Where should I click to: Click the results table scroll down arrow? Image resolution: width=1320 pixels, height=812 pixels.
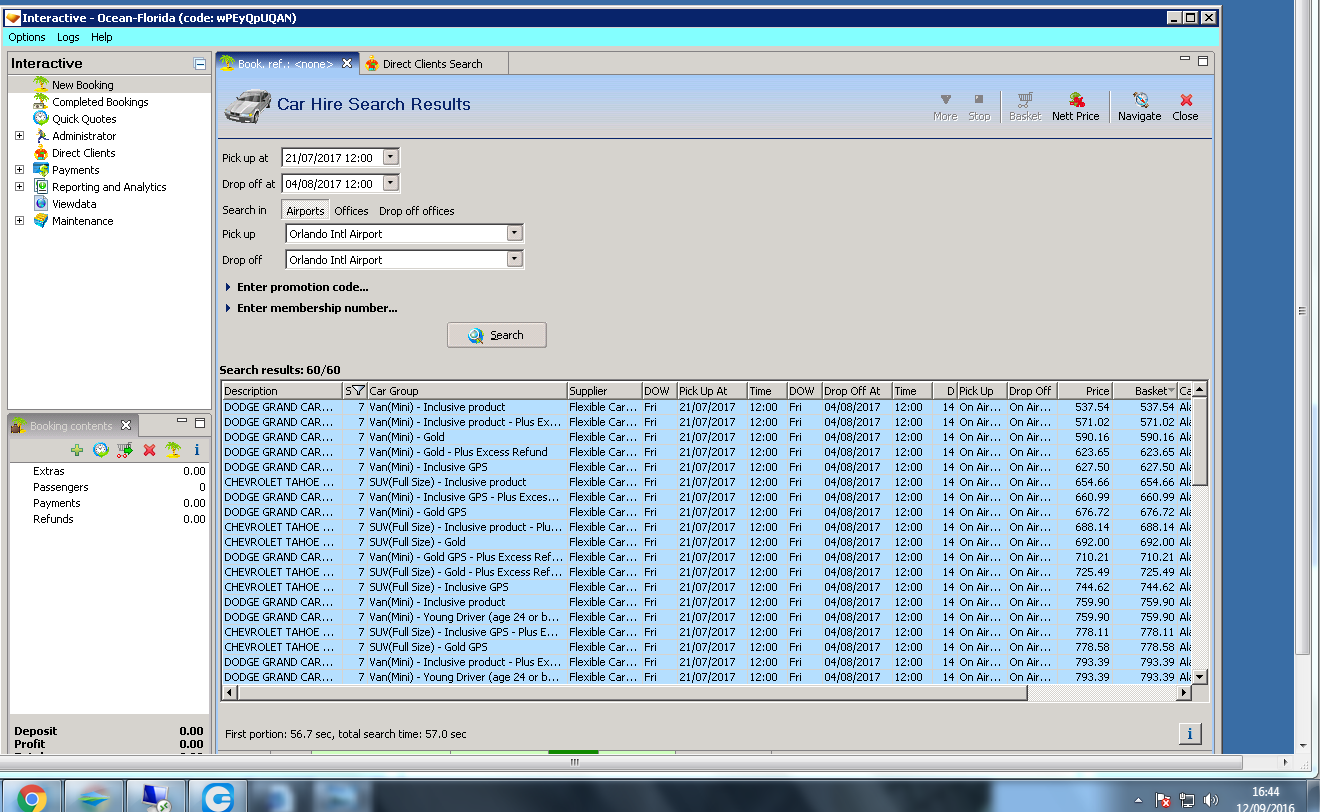(1200, 678)
